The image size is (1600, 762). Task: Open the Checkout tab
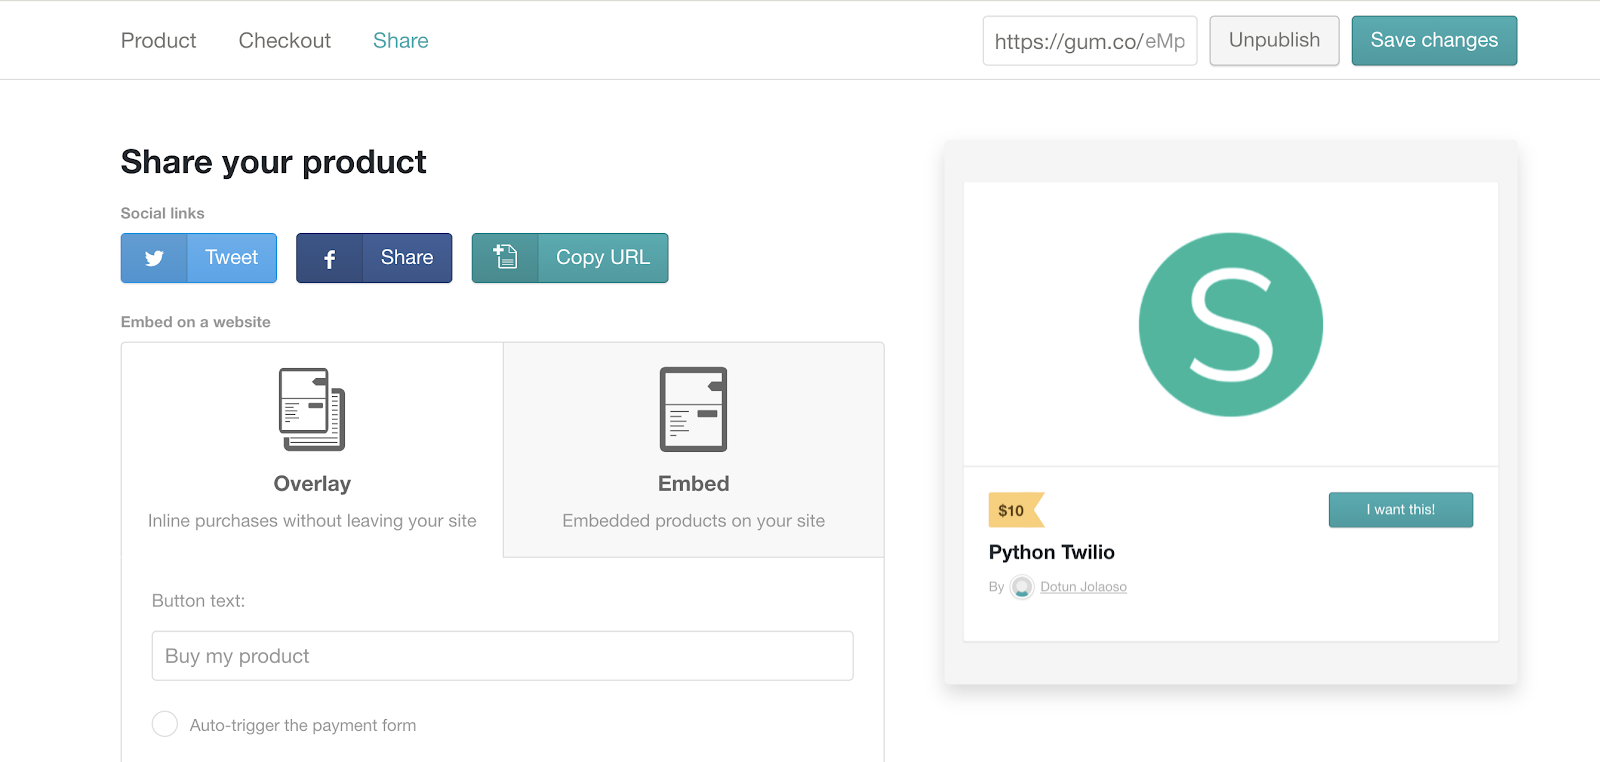click(284, 41)
